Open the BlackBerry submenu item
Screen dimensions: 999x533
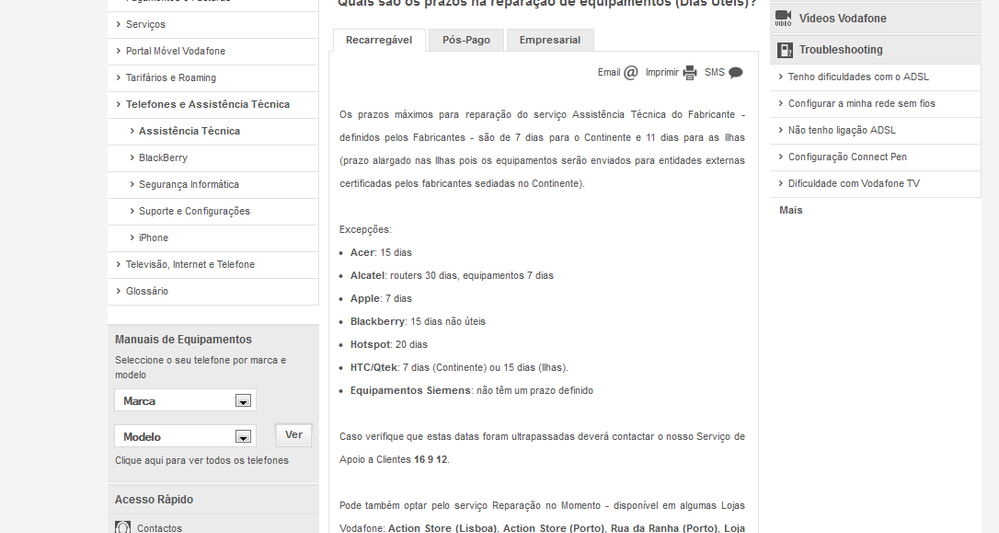[x=163, y=158]
